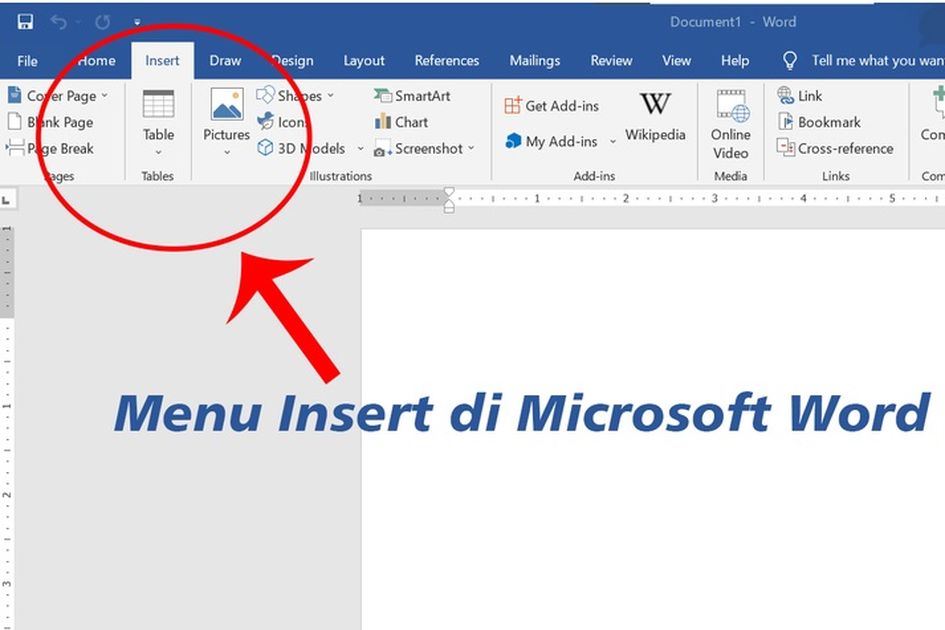This screenshot has width=945, height=630.
Task: Switch to the Draw tab
Action: point(224,60)
